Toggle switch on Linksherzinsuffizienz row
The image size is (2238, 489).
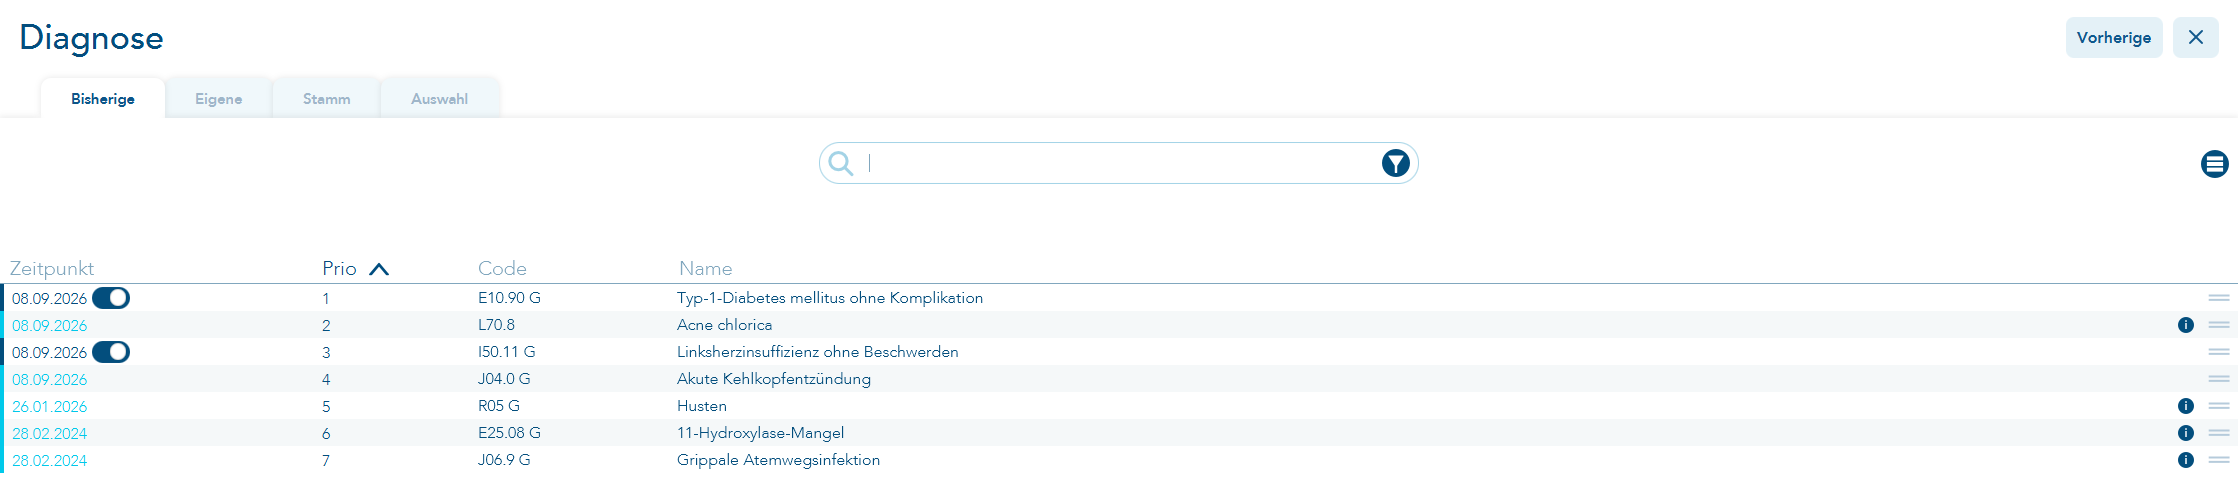pos(111,352)
